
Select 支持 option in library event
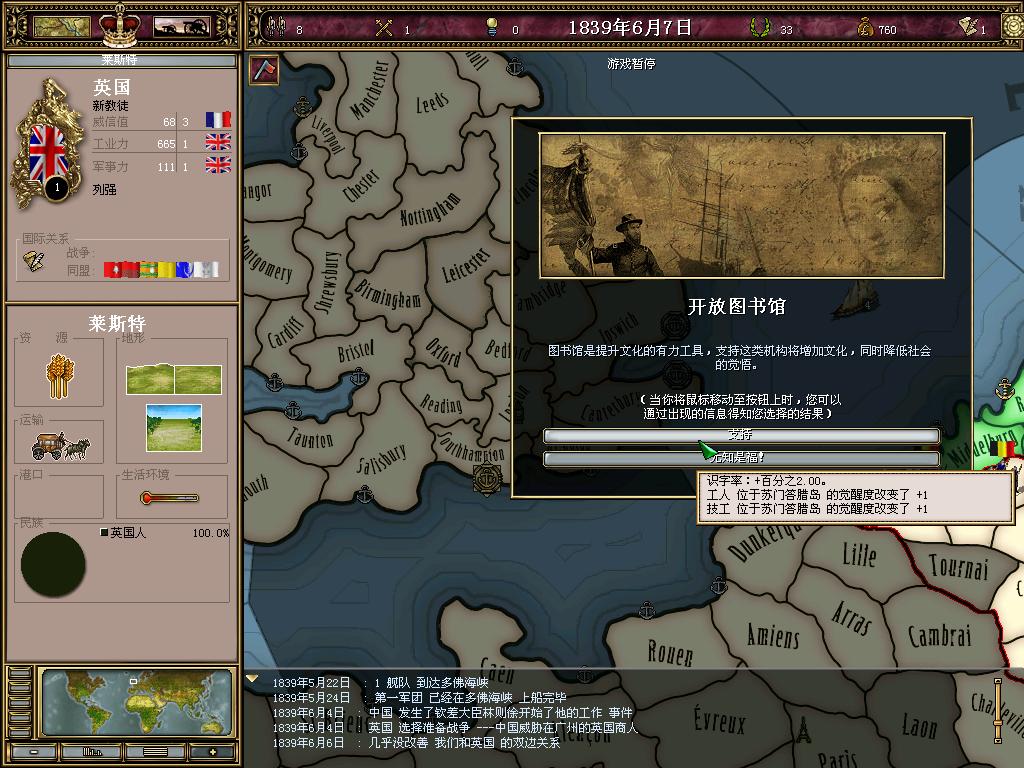pos(741,436)
